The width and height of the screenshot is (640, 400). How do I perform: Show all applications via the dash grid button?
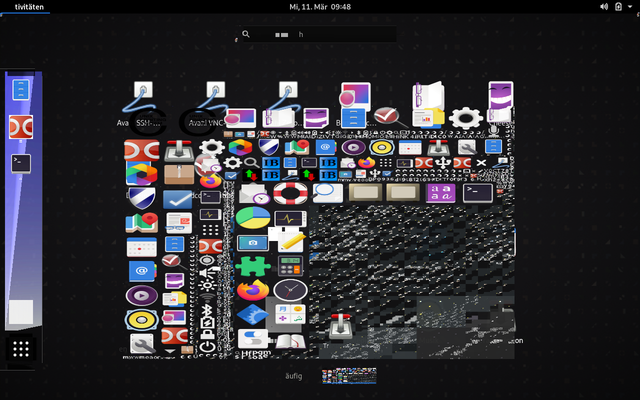(x=21, y=349)
